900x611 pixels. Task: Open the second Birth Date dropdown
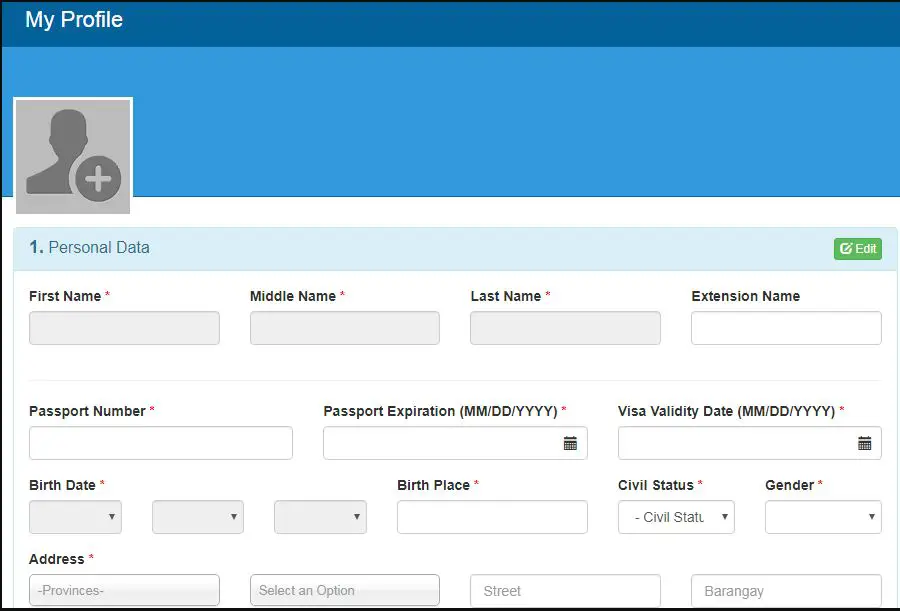click(198, 517)
